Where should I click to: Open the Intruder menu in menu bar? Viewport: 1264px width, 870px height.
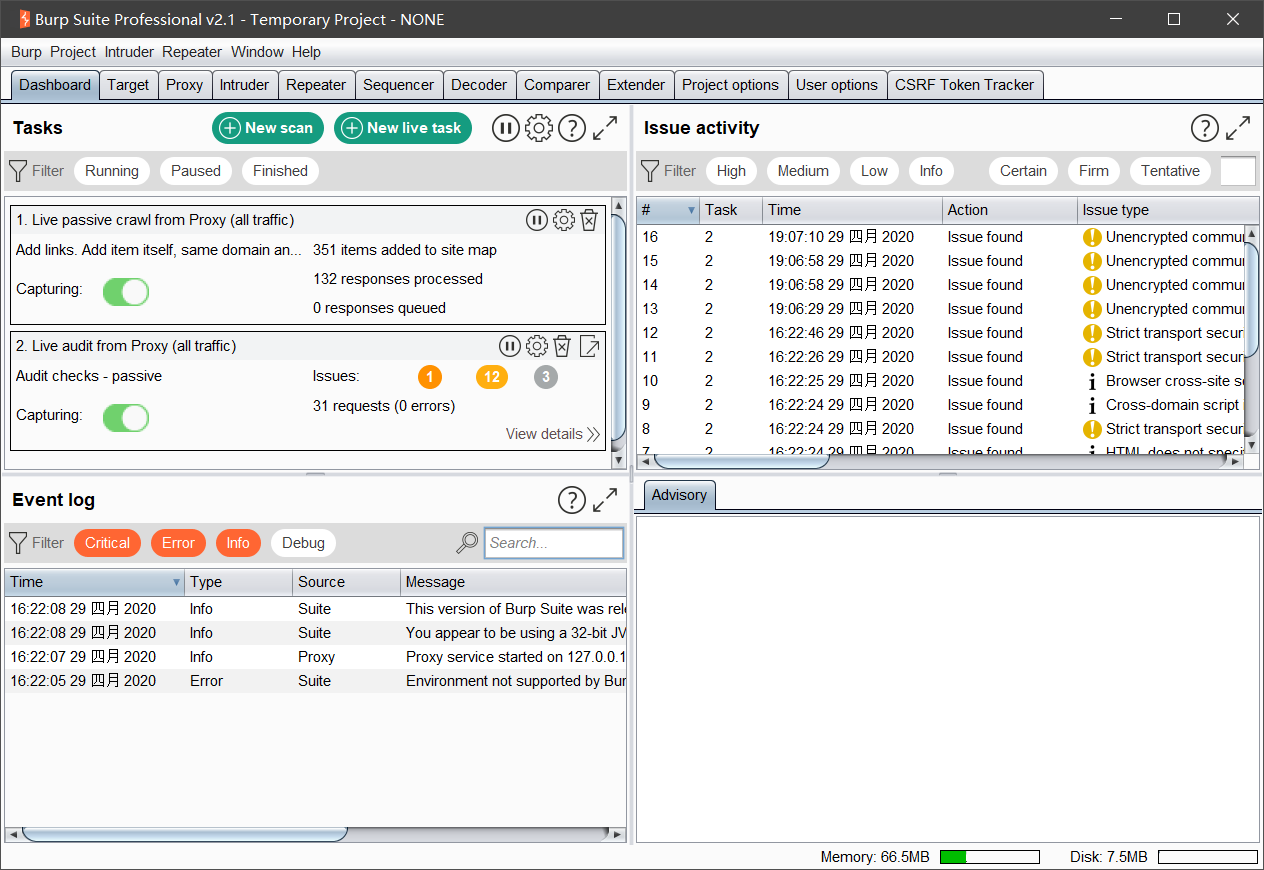(129, 52)
